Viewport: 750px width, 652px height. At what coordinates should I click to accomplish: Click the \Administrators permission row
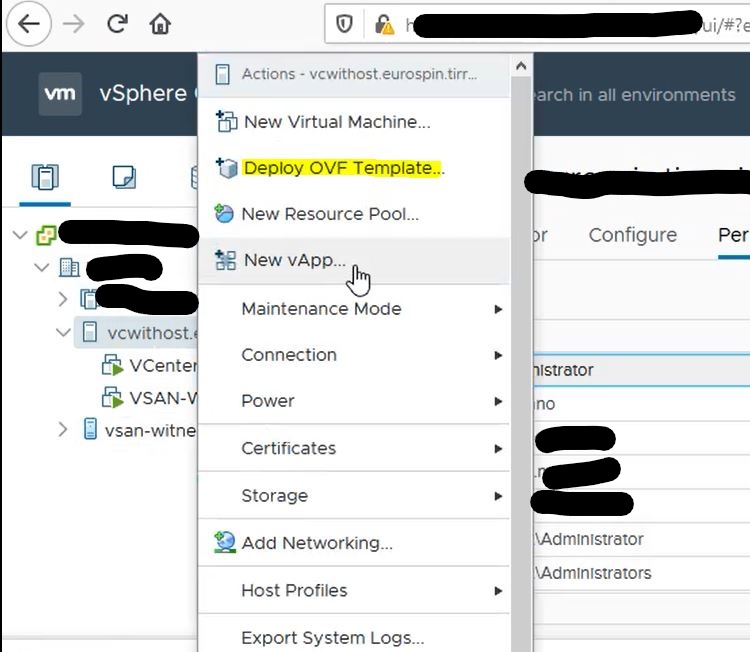[x=641, y=573]
